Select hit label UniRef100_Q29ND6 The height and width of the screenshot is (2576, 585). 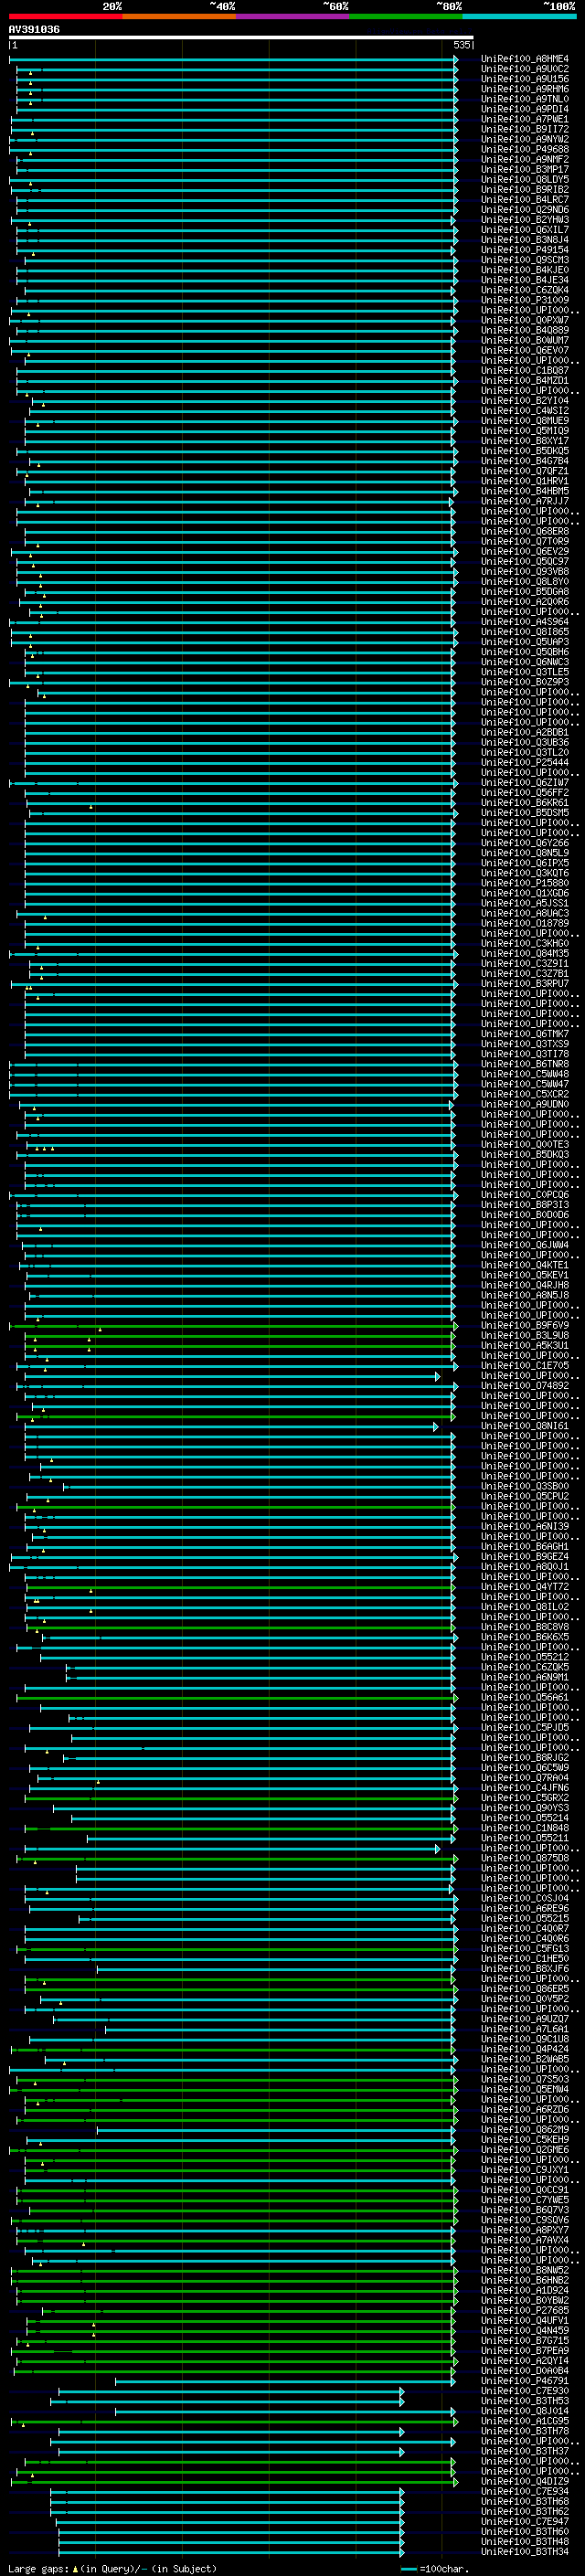point(525,210)
